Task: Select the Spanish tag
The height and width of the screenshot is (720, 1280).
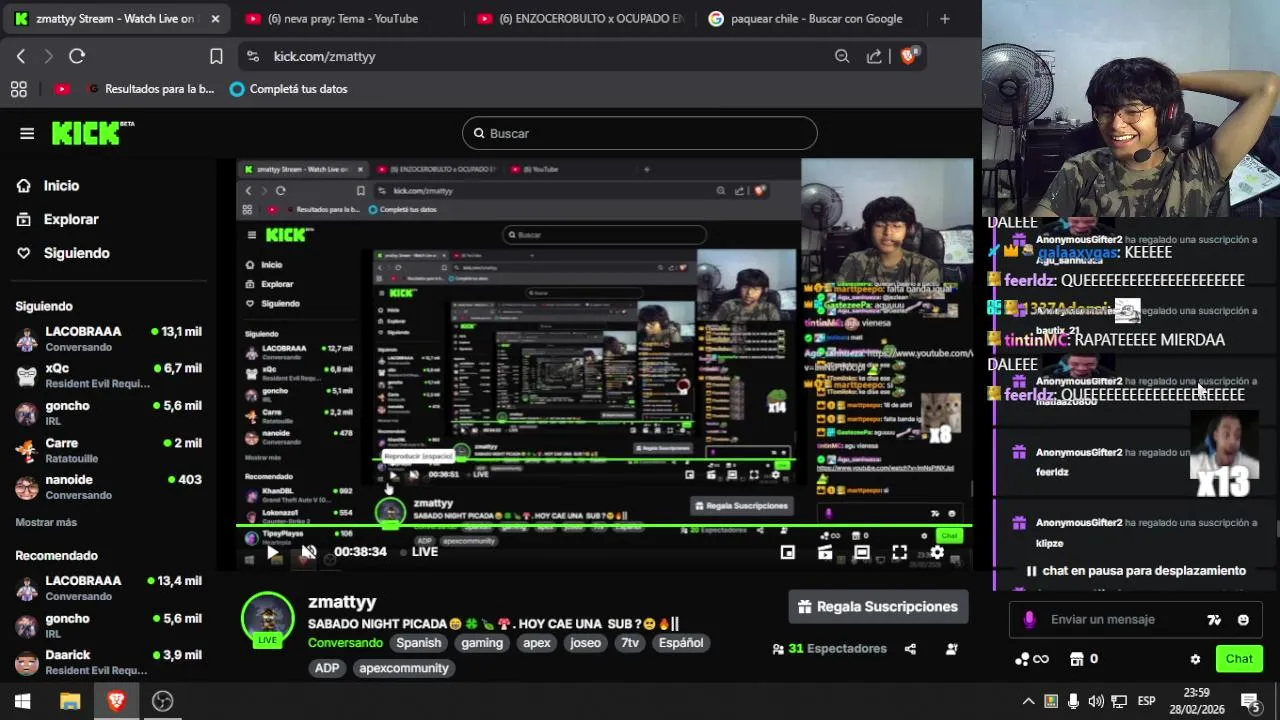Action: click(418, 643)
